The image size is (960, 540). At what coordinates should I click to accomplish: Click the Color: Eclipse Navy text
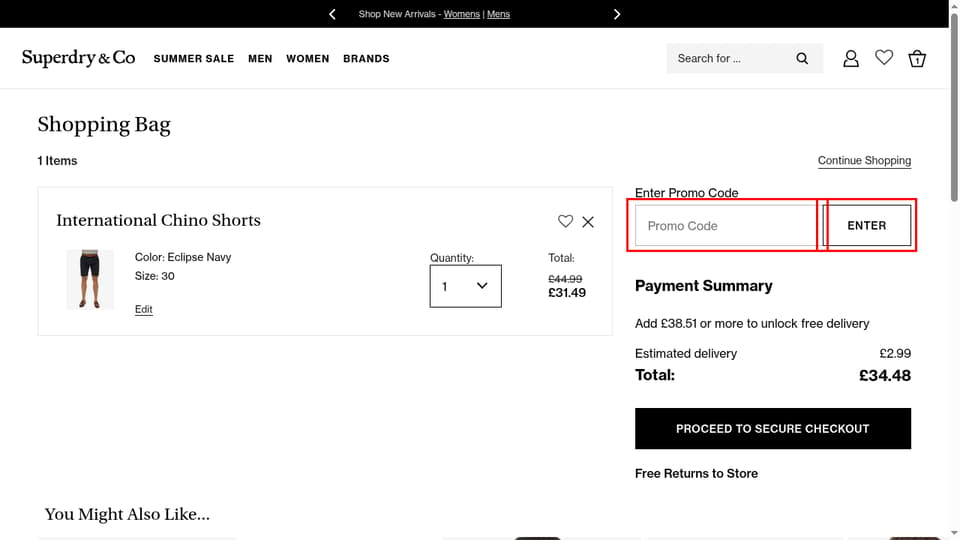tap(183, 257)
